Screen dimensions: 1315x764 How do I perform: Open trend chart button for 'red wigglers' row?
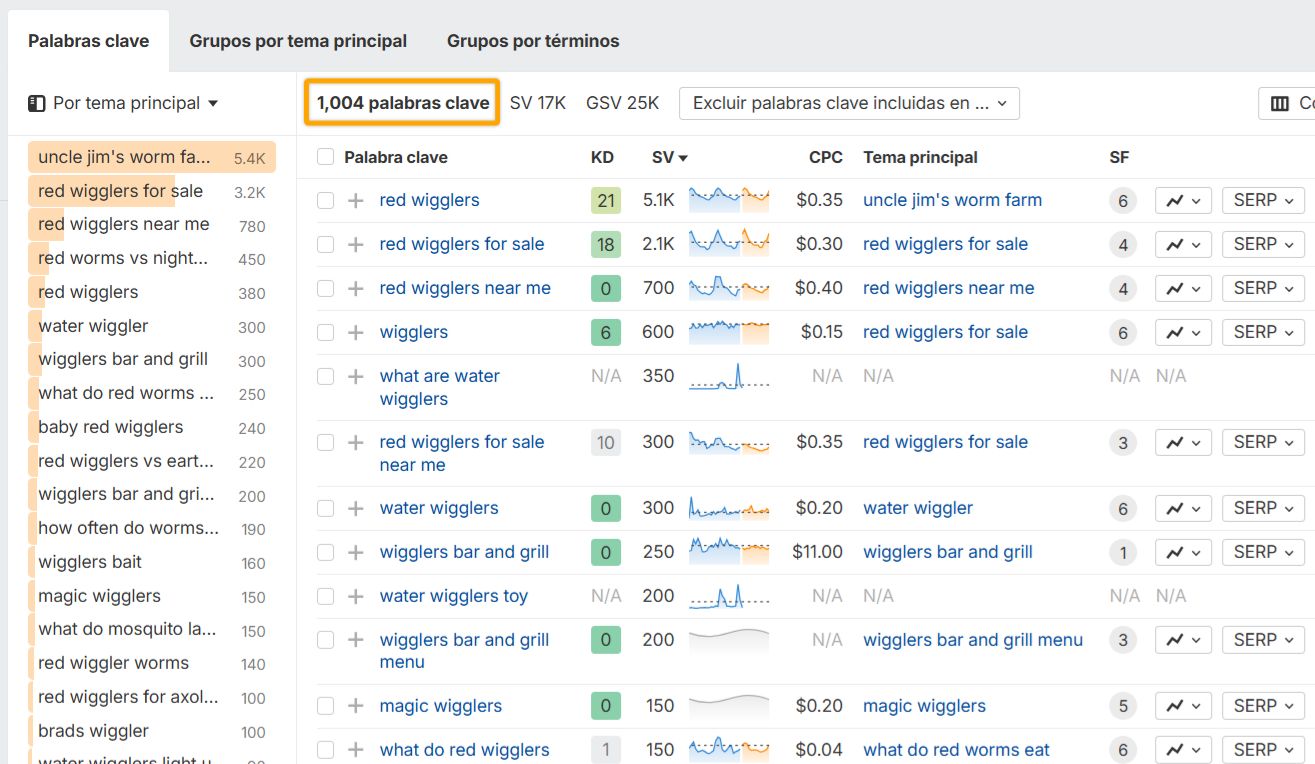tap(1183, 201)
